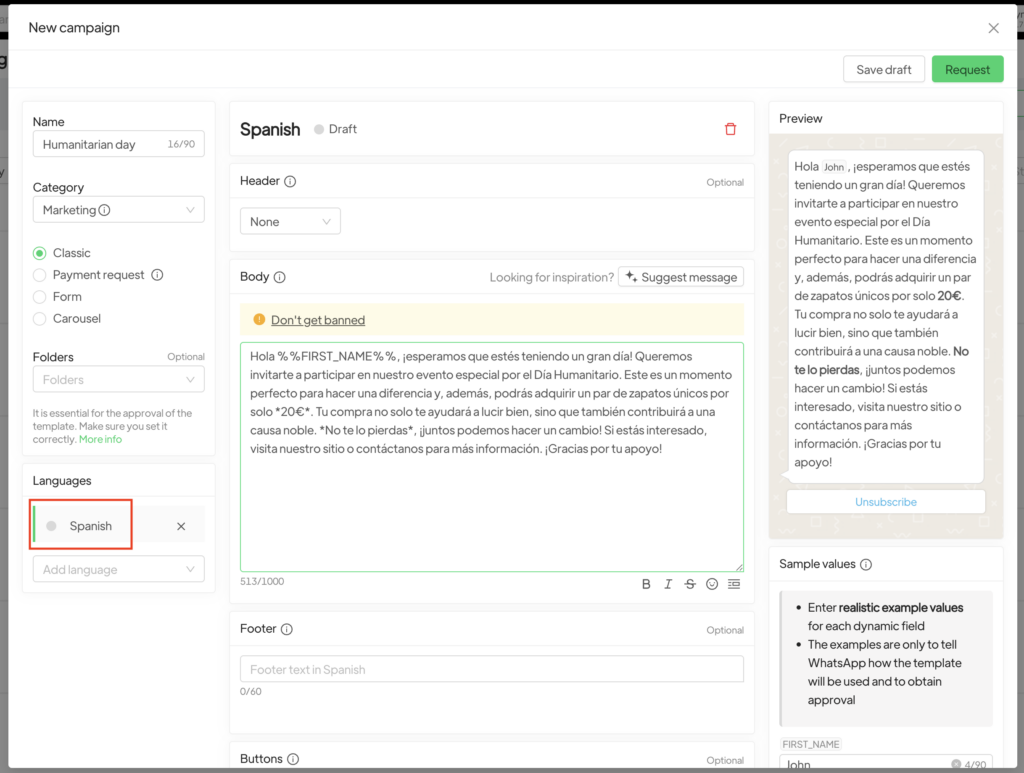Image resolution: width=1024 pixels, height=773 pixels.
Task: Apply bold formatting to body text
Action: point(646,584)
